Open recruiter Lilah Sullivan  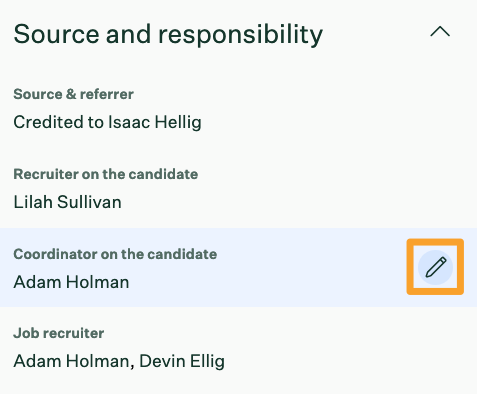[x=67, y=202]
